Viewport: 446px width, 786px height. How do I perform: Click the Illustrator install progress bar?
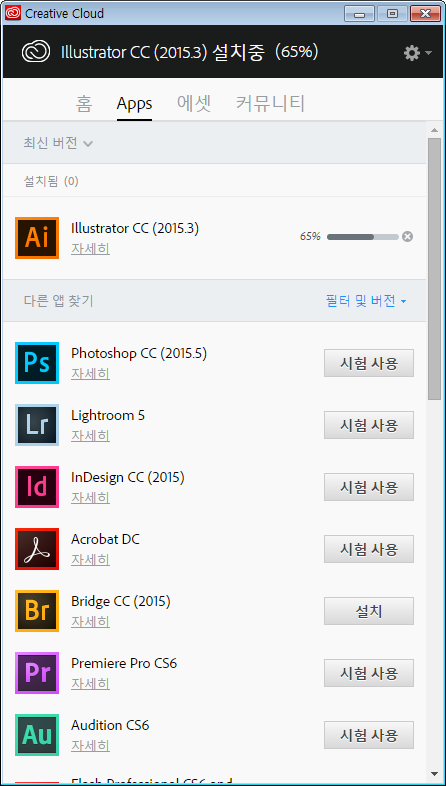click(x=363, y=237)
